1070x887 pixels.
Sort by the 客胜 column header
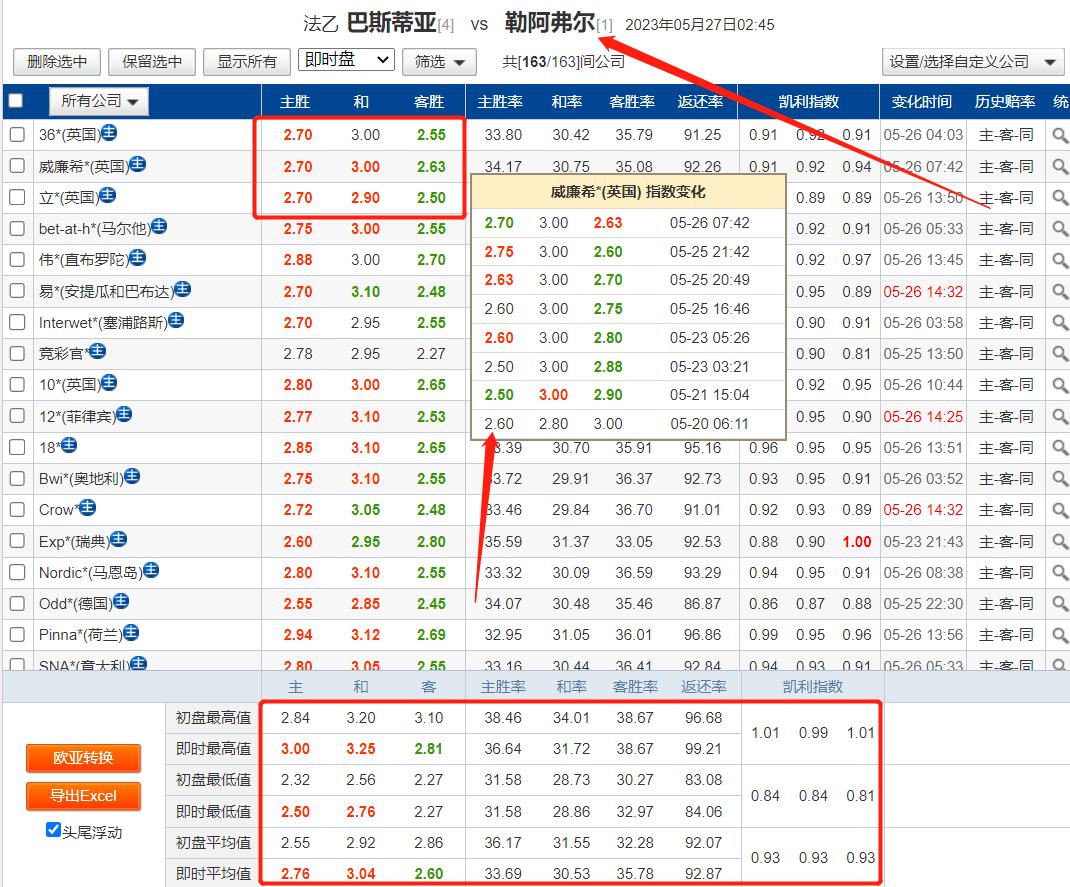pyautogui.click(x=429, y=102)
